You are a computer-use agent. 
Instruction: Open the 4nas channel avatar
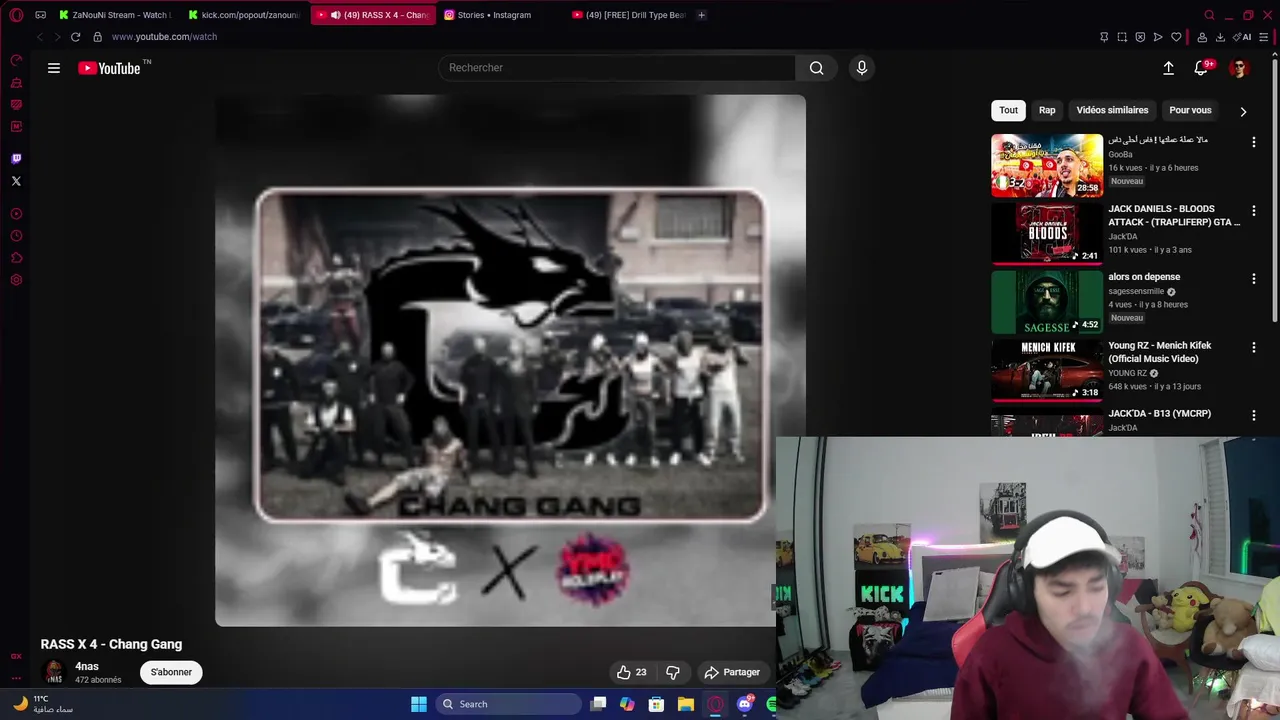coord(54,672)
